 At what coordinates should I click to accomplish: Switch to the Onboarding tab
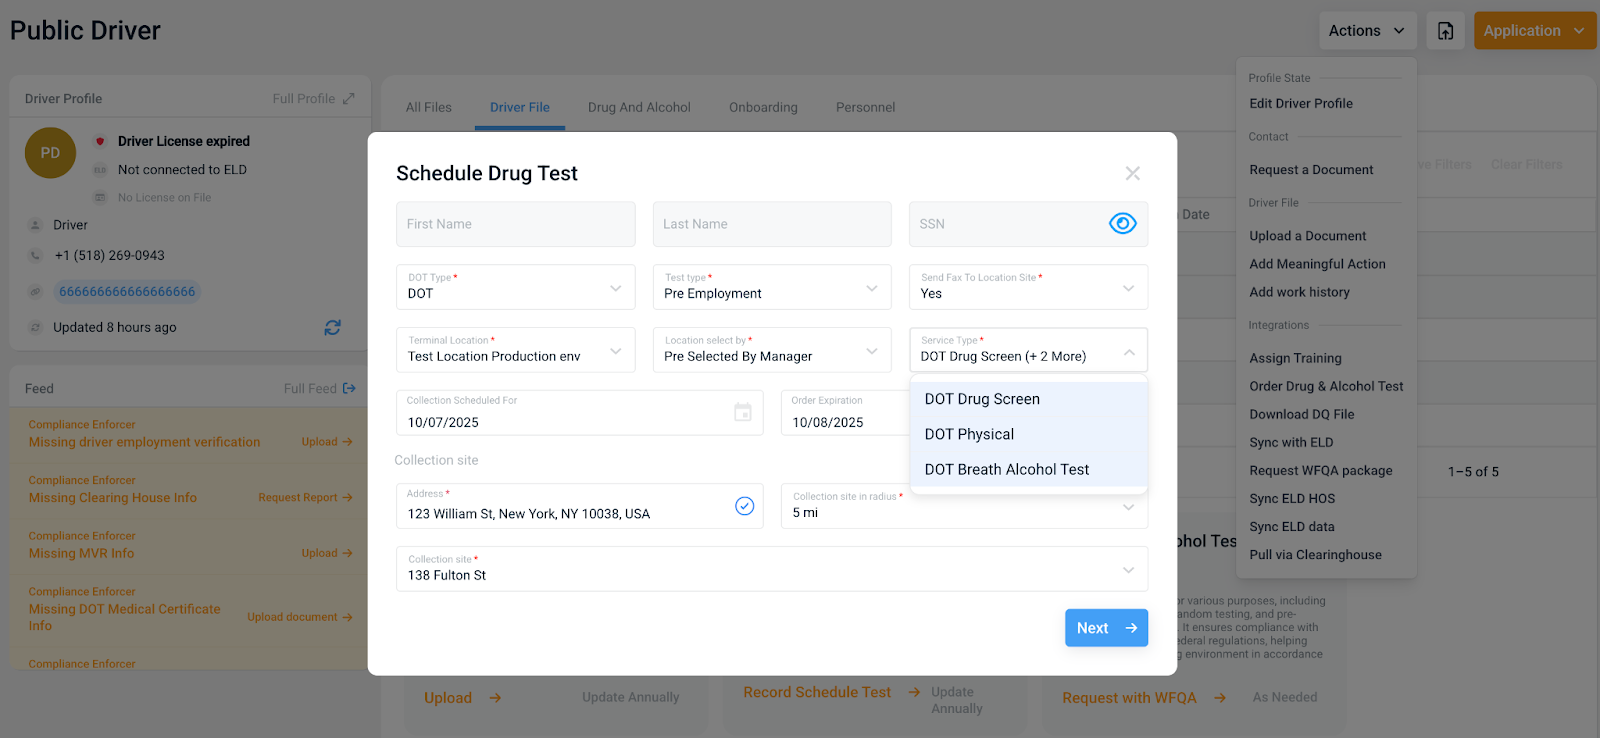click(x=763, y=107)
